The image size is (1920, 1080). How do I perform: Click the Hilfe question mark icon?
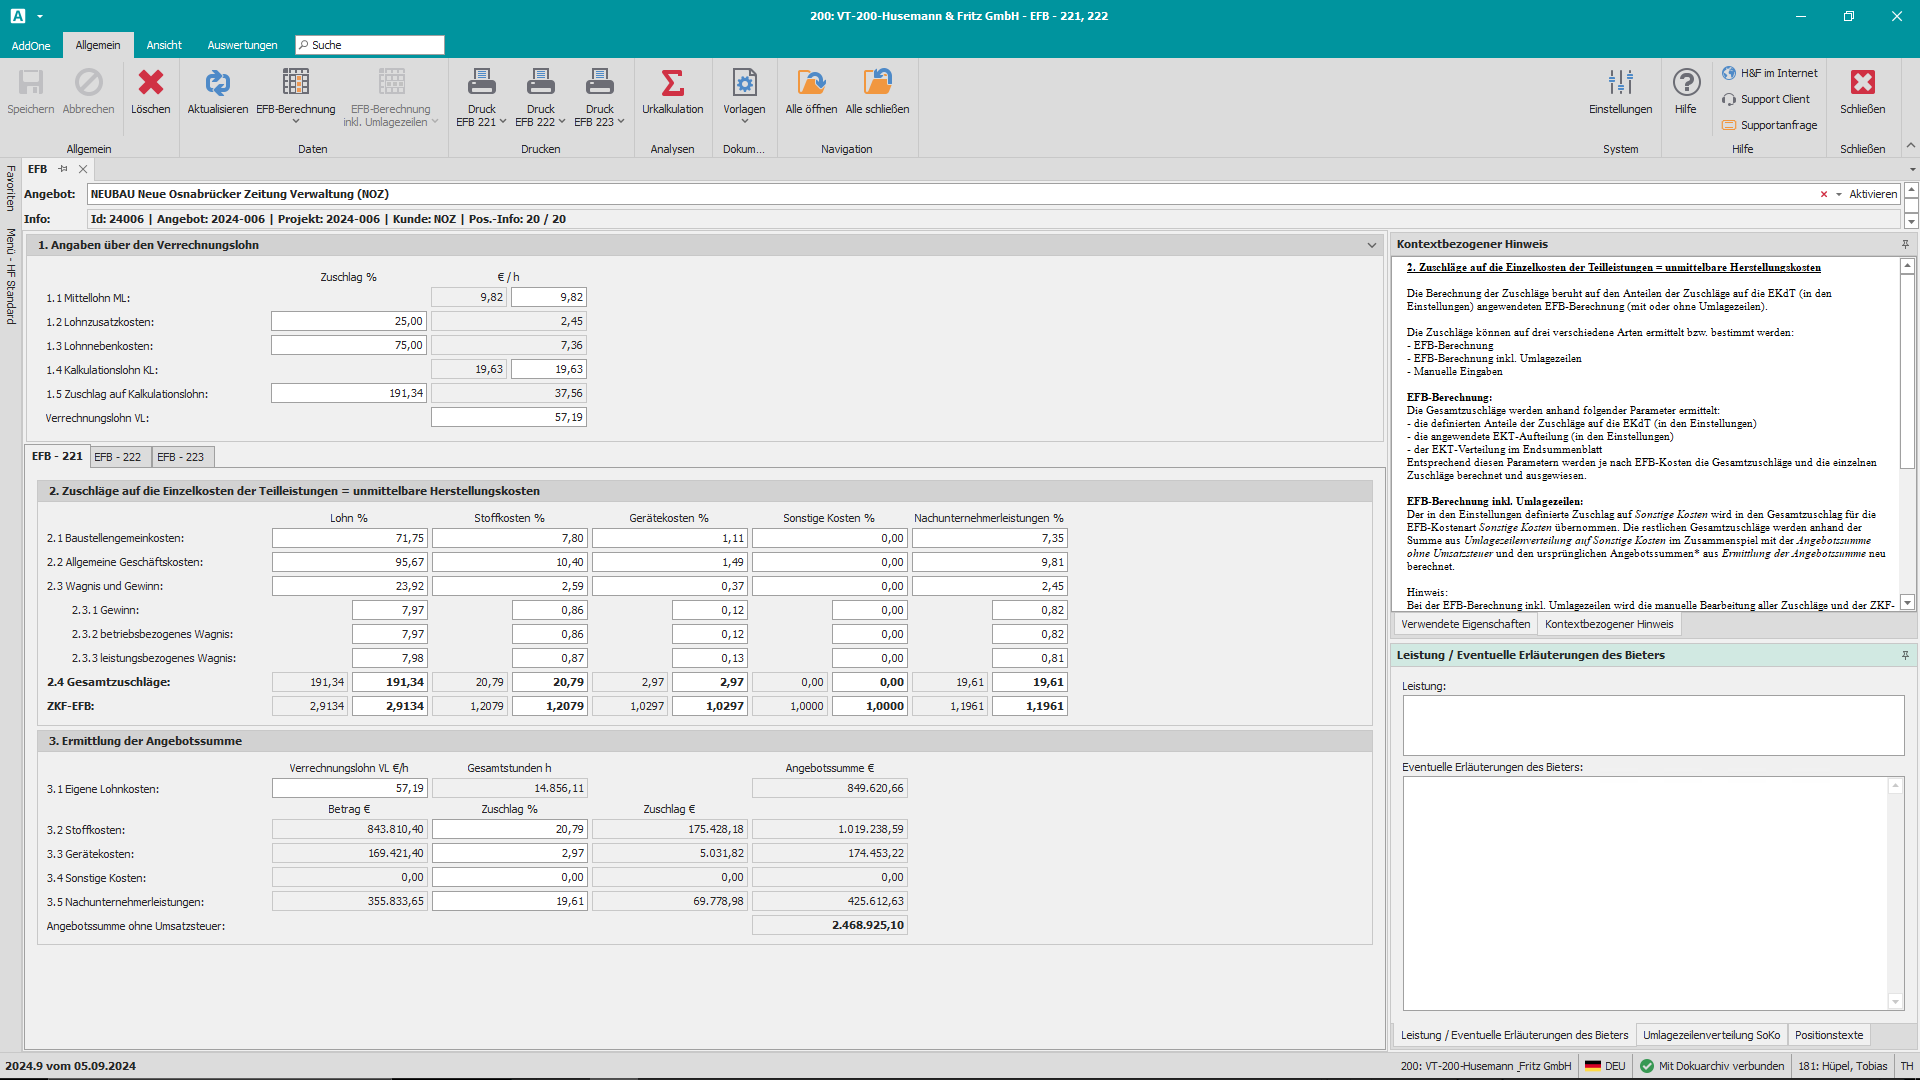1686,83
